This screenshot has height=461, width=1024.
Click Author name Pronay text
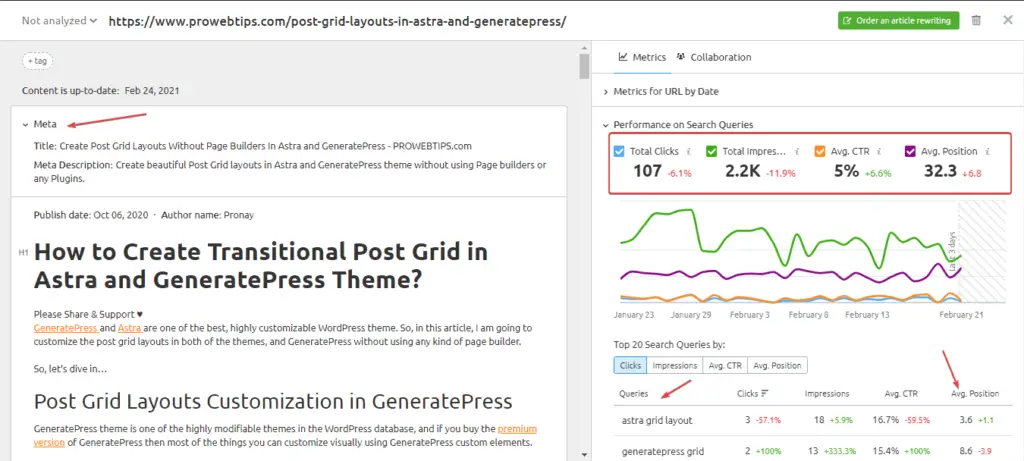pos(208,214)
